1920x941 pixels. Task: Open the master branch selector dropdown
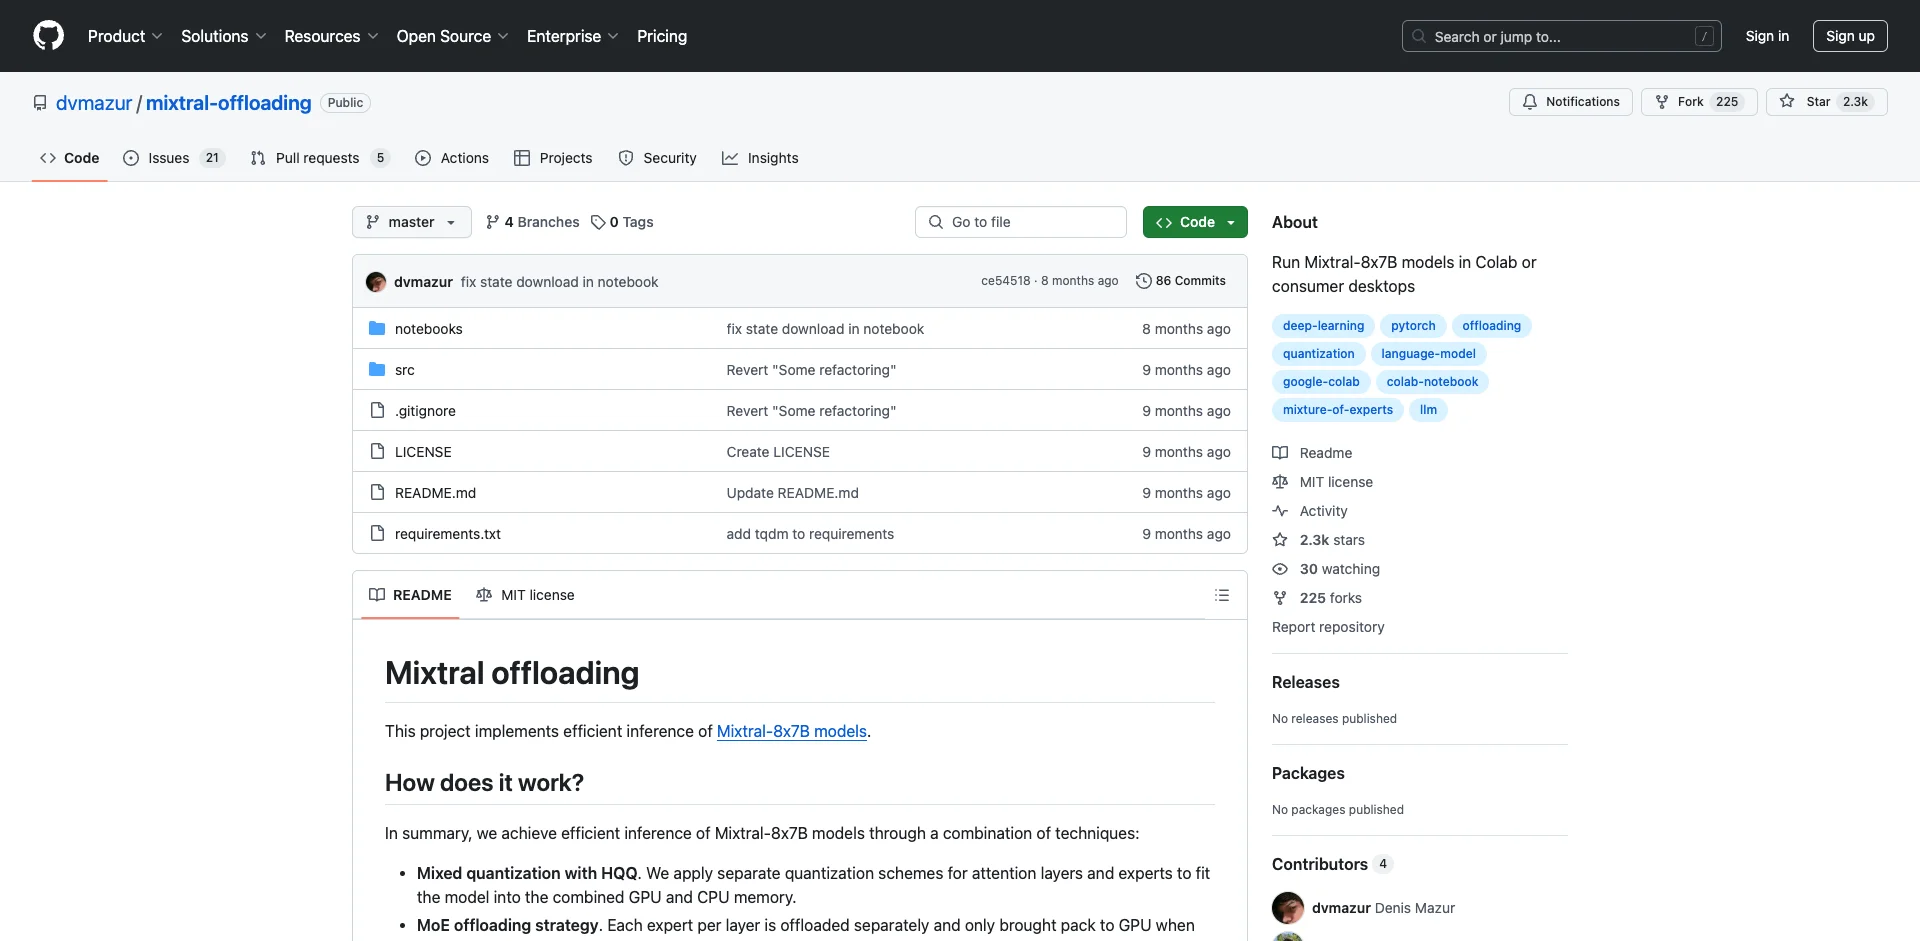click(x=412, y=222)
